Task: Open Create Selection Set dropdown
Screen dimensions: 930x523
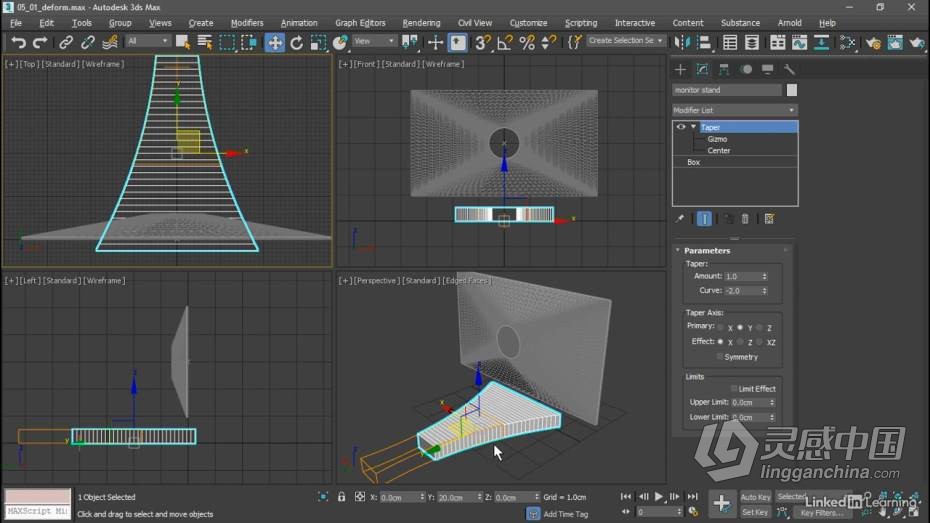Action: pyautogui.click(x=626, y=40)
